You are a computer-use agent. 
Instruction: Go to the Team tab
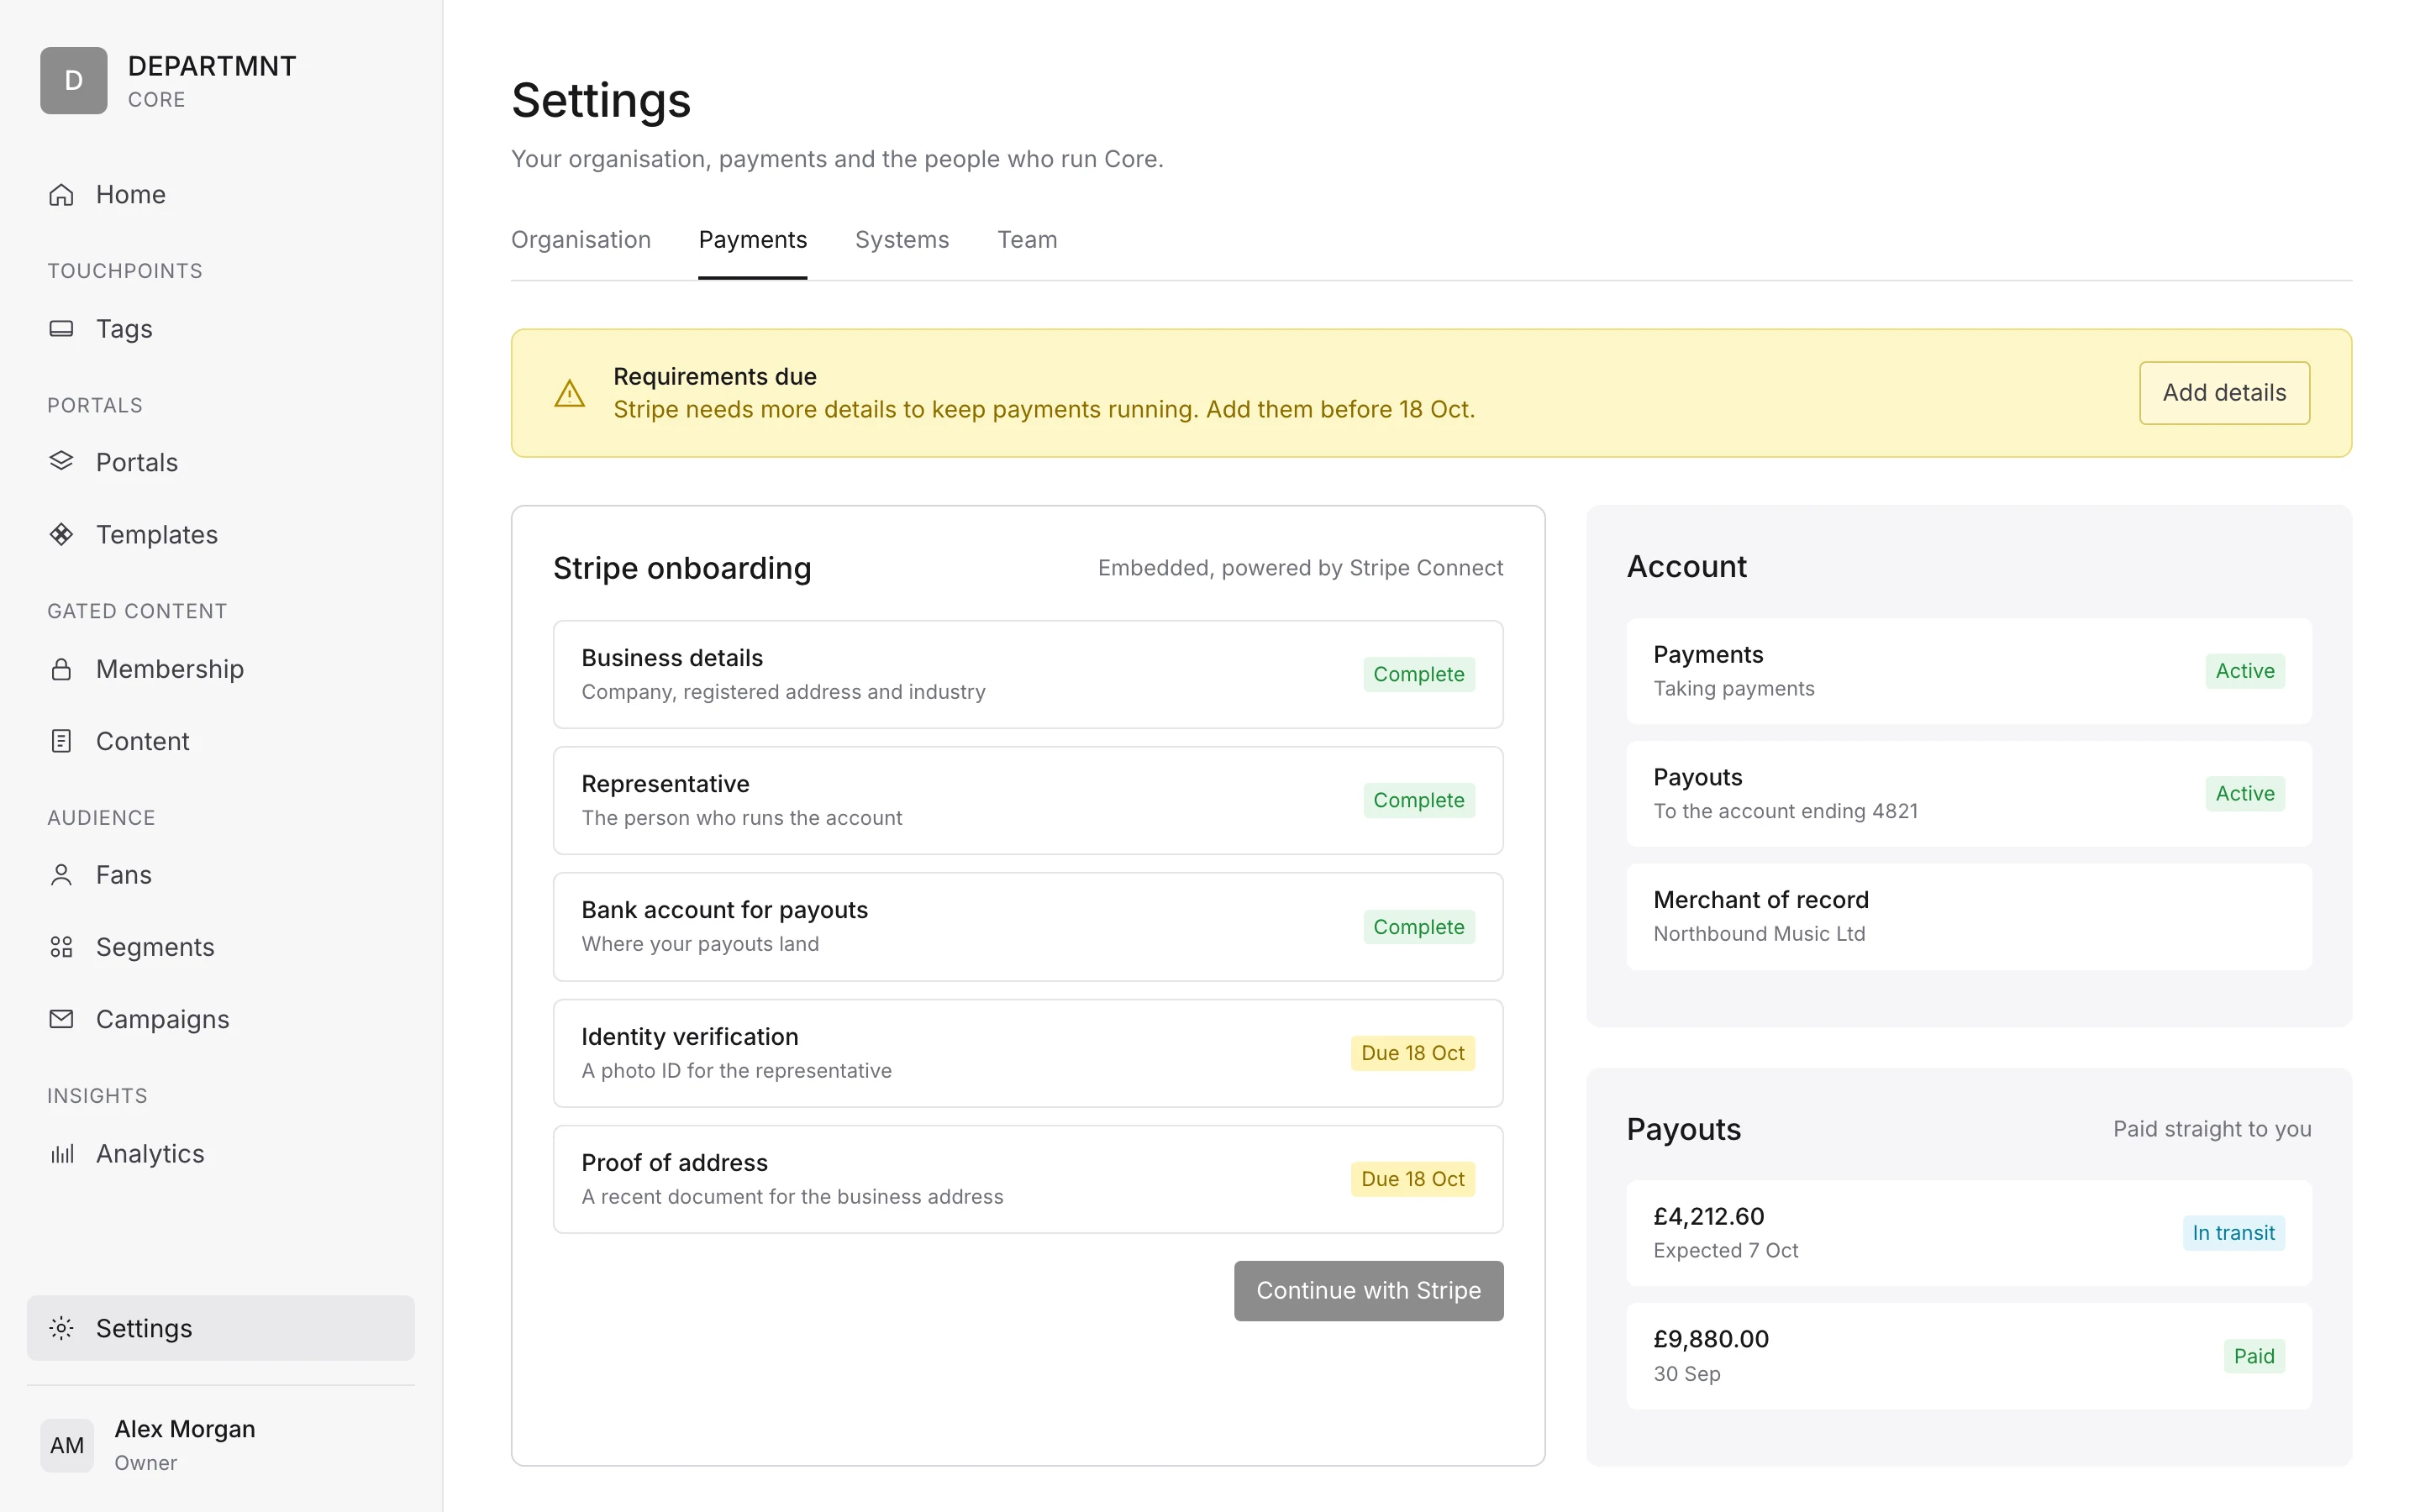click(1027, 240)
